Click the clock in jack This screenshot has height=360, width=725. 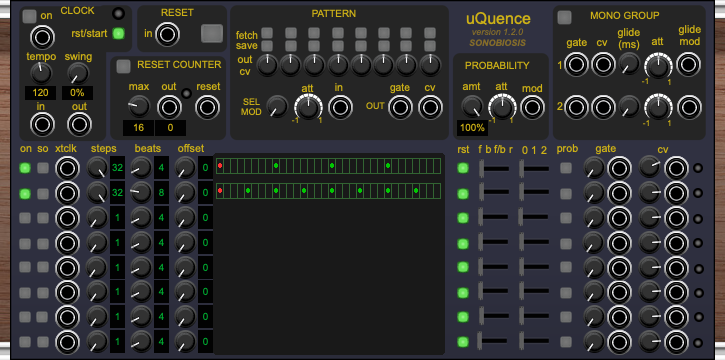click(x=42, y=124)
